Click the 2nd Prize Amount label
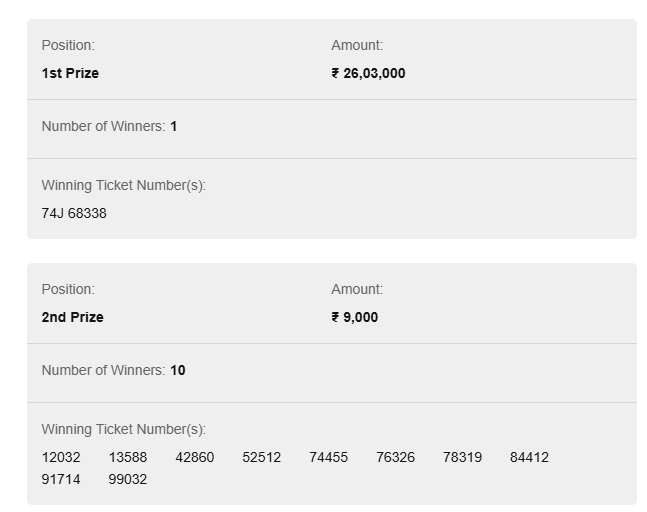The image size is (647, 512). click(x=357, y=289)
